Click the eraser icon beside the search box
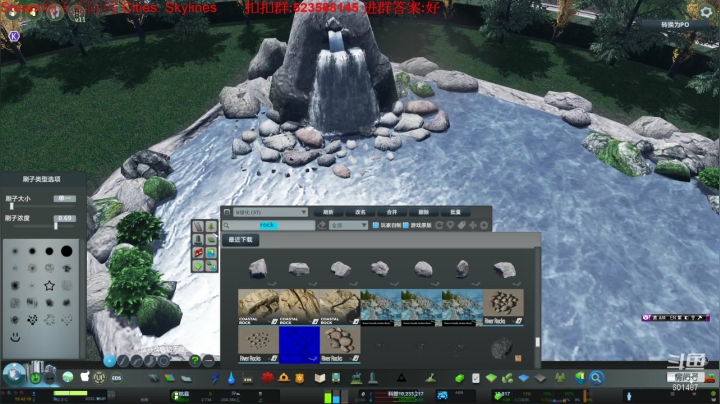Screen dimensions: 720x404 coord(322,225)
